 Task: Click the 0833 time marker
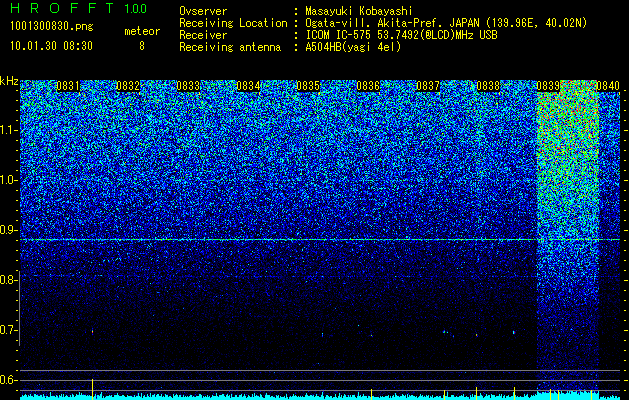(188, 86)
